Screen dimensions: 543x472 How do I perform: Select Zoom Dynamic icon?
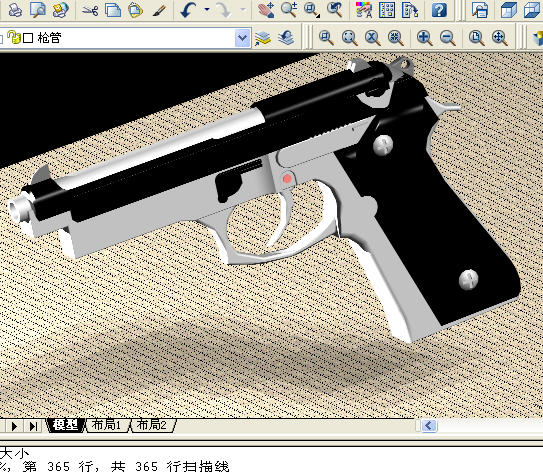click(x=349, y=38)
